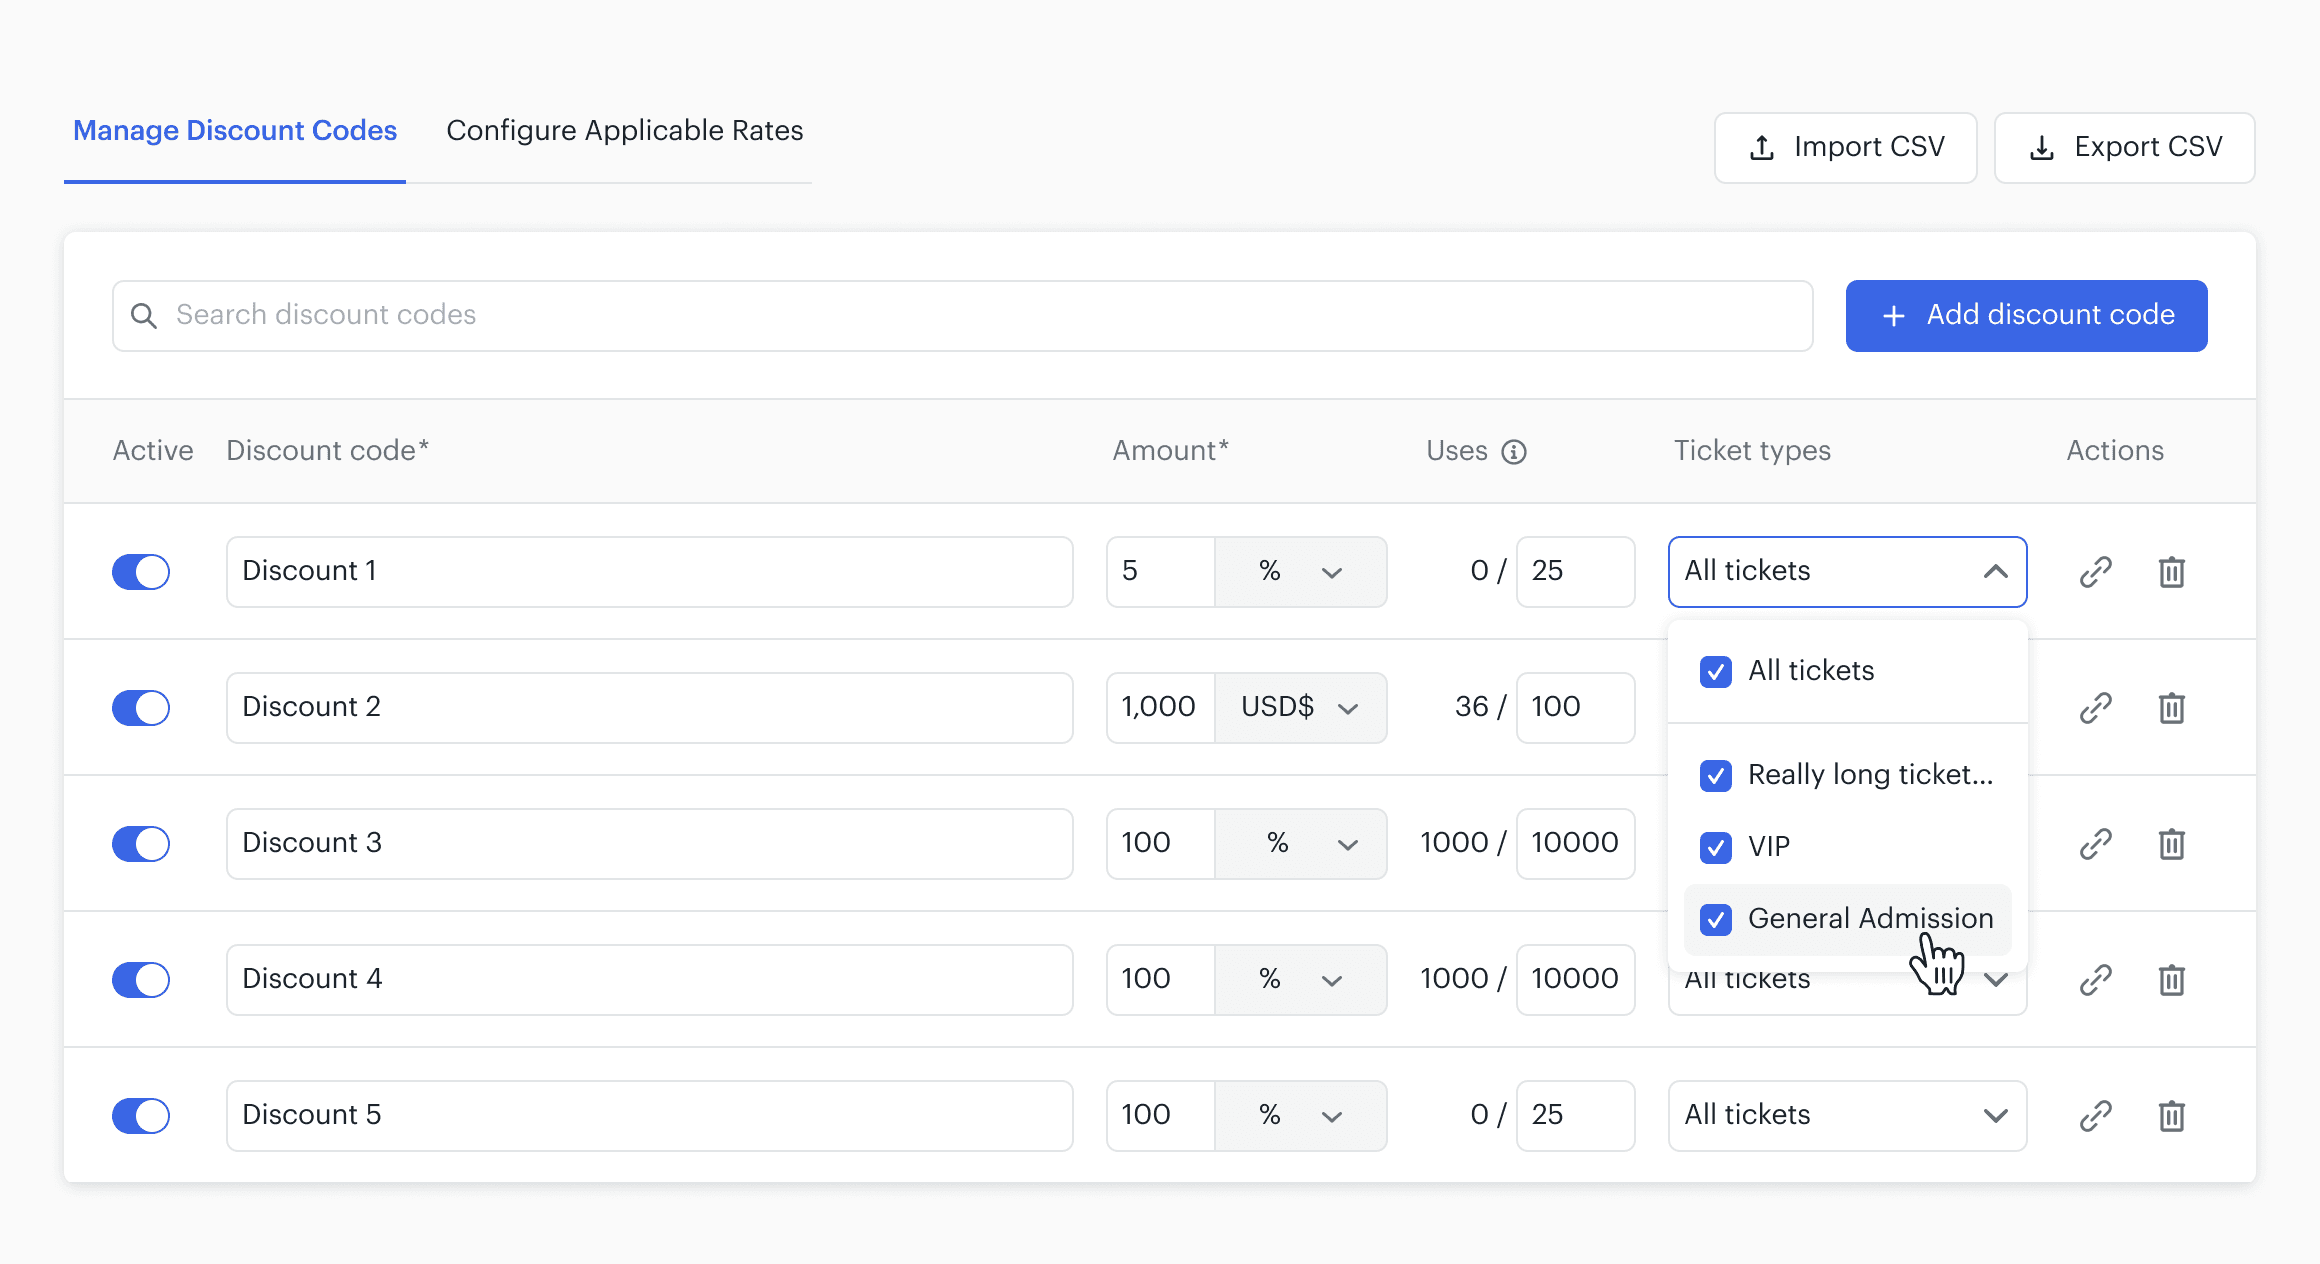Click the Discount 3 code name field
Viewport: 2320px width, 1264px height.
[x=649, y=844]
